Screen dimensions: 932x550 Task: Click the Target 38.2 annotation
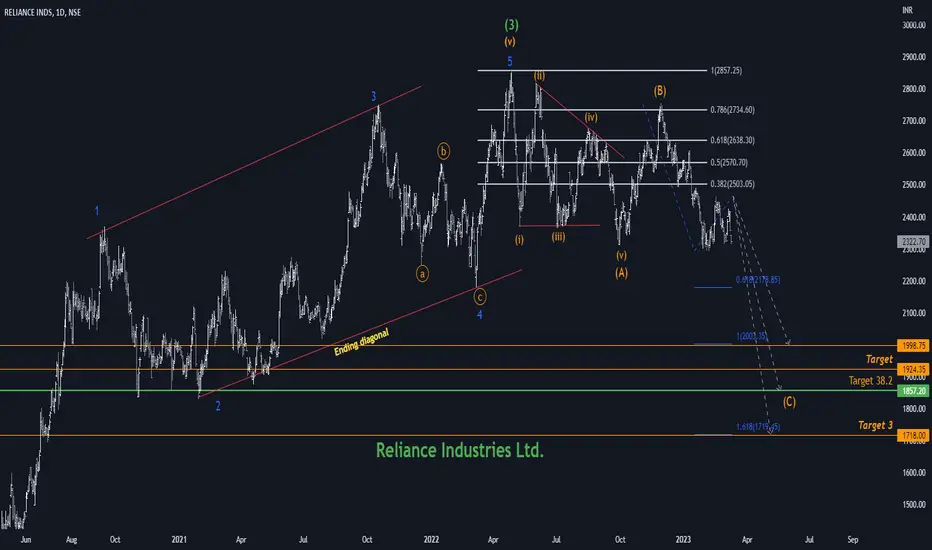point(870,381)
